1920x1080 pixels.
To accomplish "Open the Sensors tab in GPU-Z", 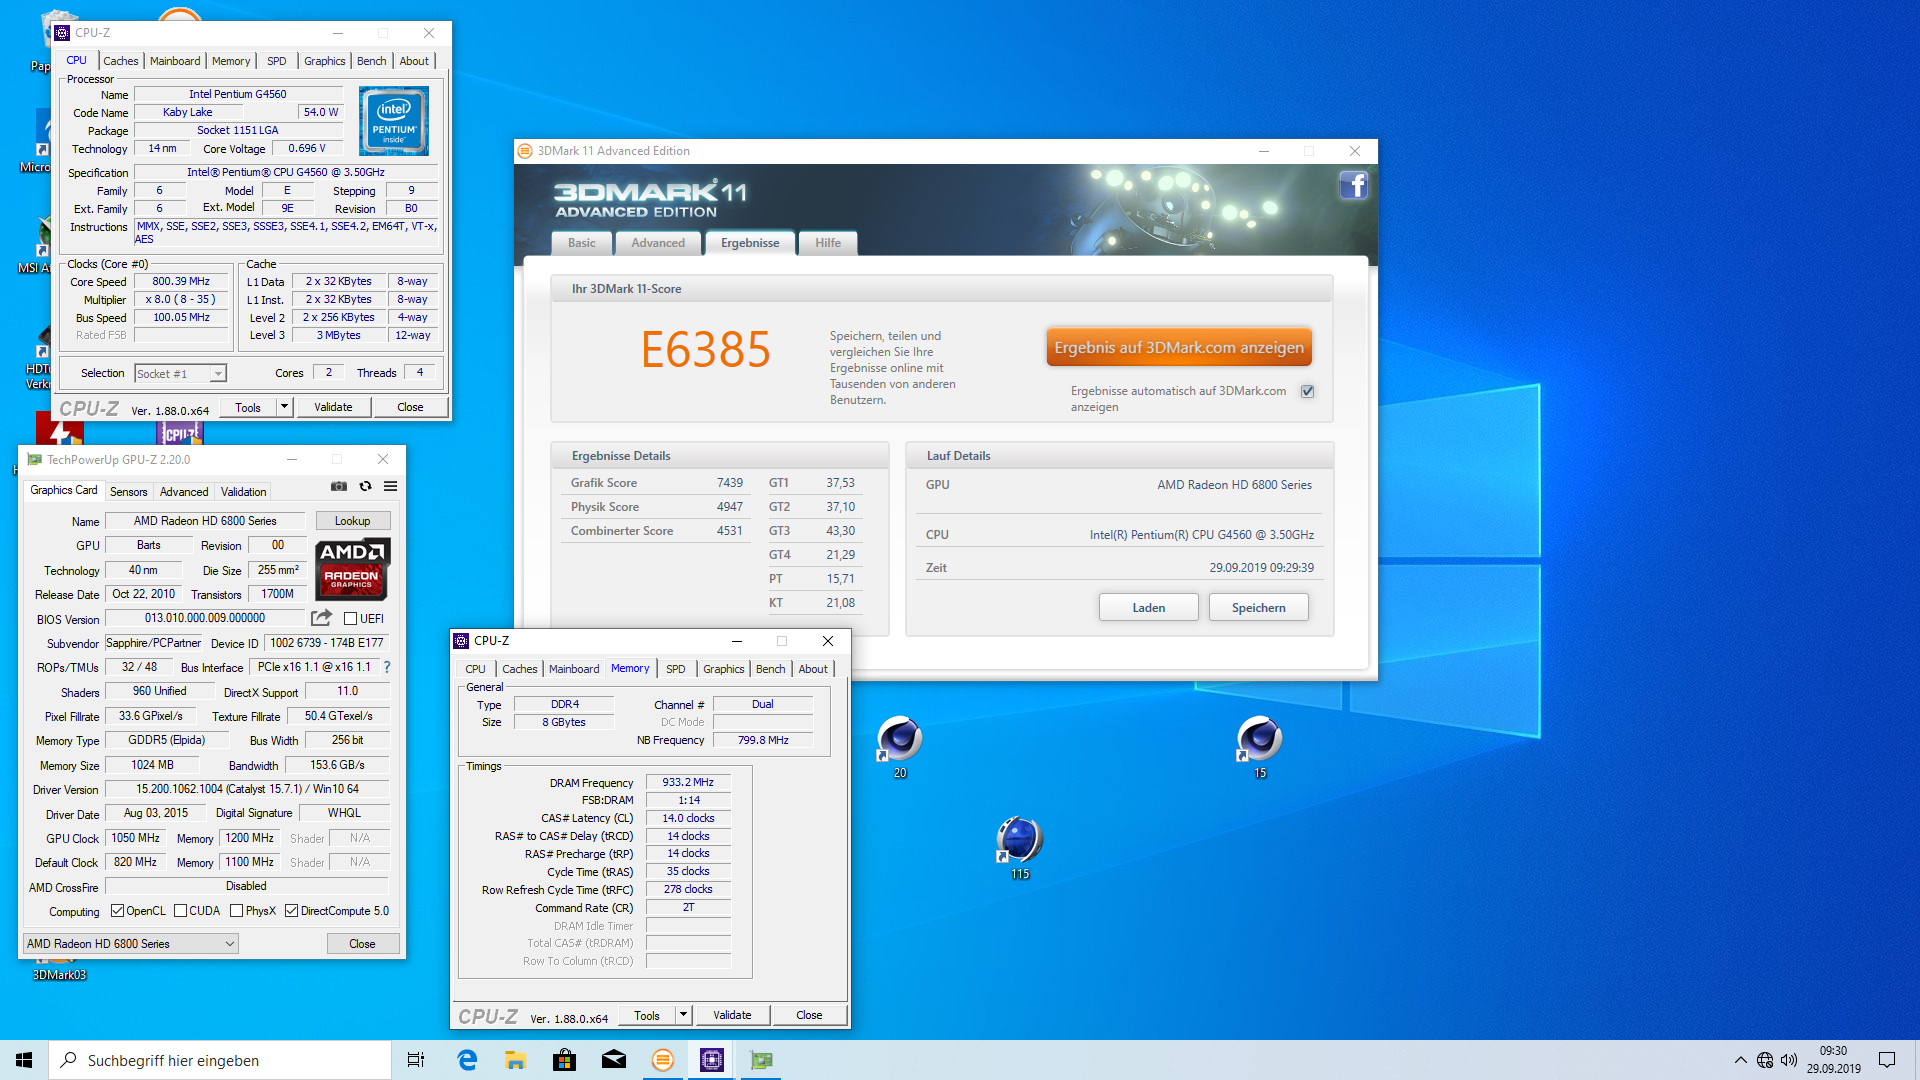I will 128,492.
